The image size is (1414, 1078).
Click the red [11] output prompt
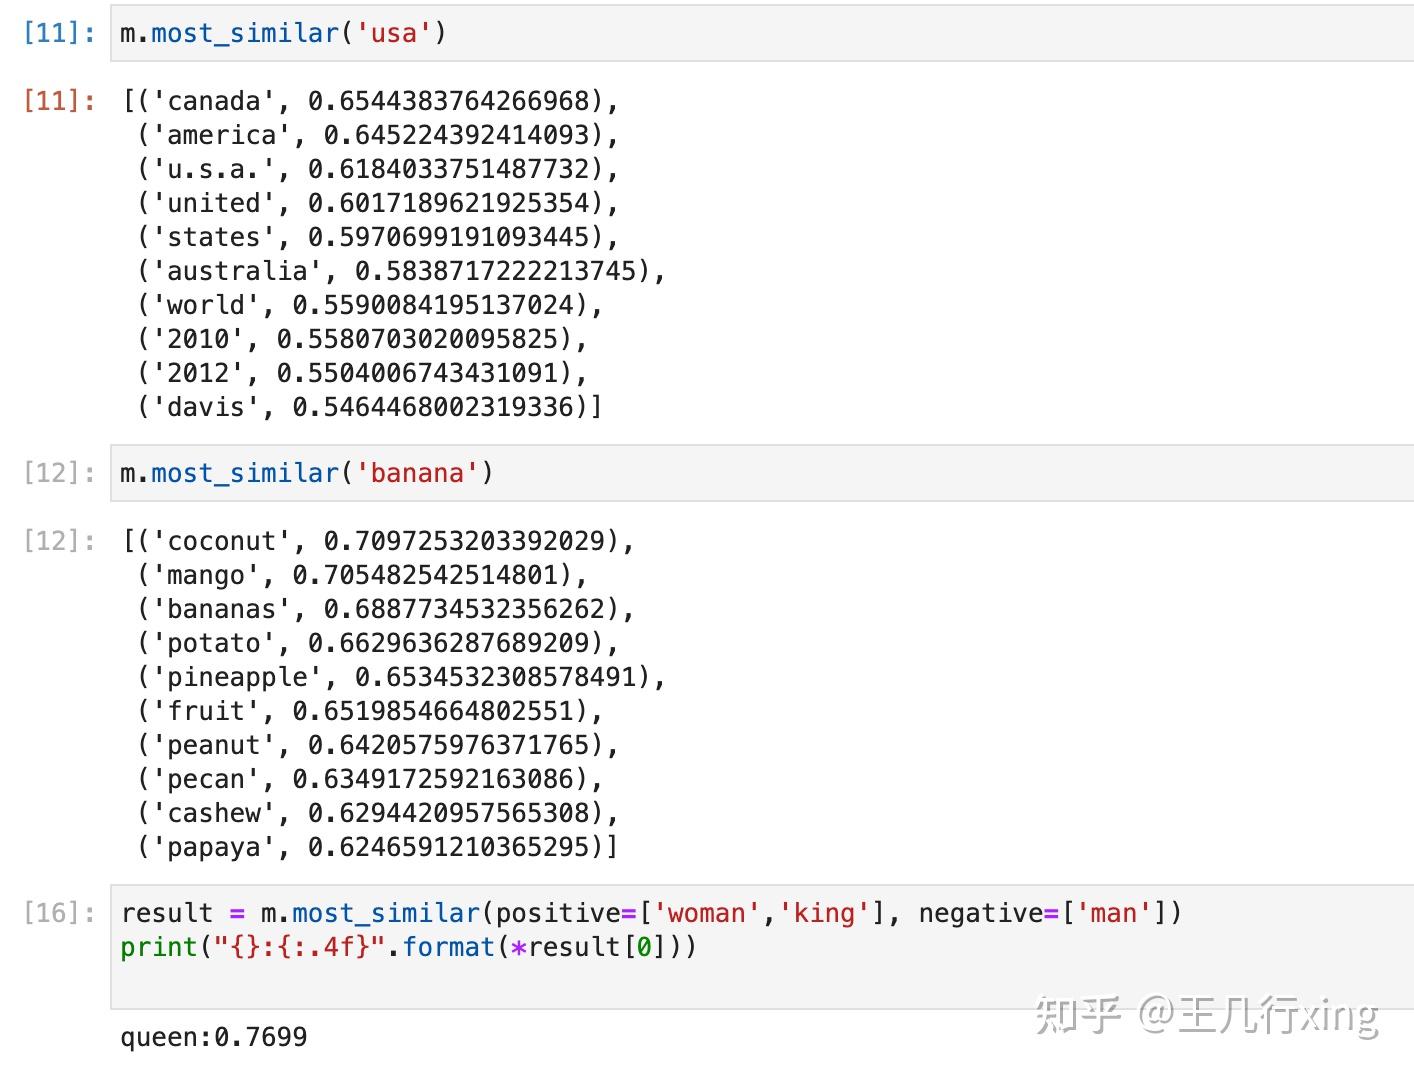click(x=59, y=101)
